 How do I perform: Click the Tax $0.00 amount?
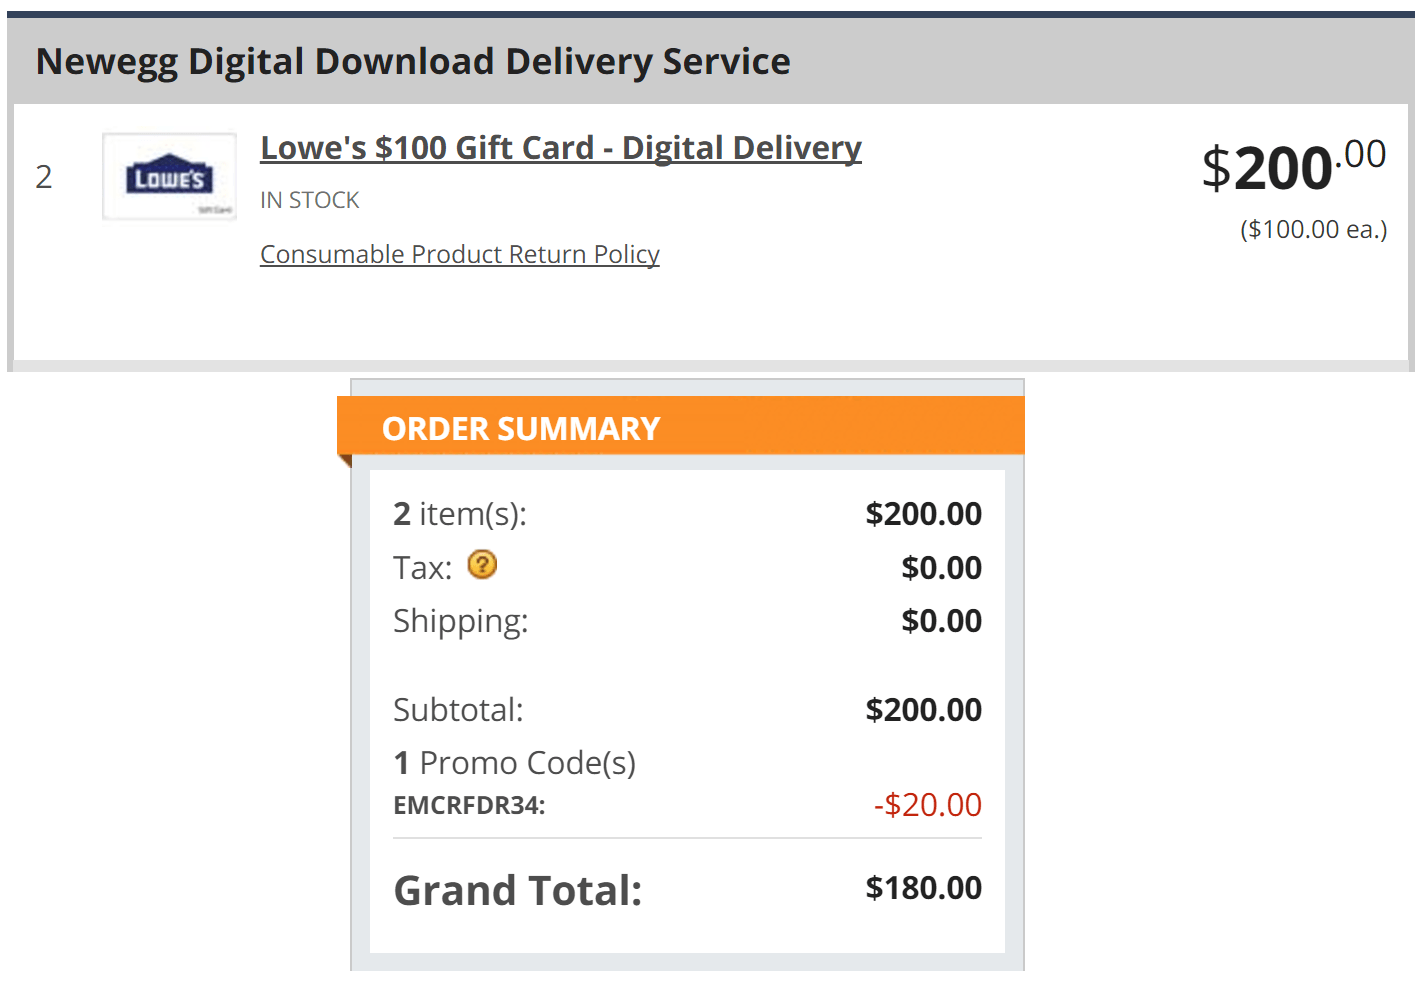pyautogui.click(x=942, y=568)
